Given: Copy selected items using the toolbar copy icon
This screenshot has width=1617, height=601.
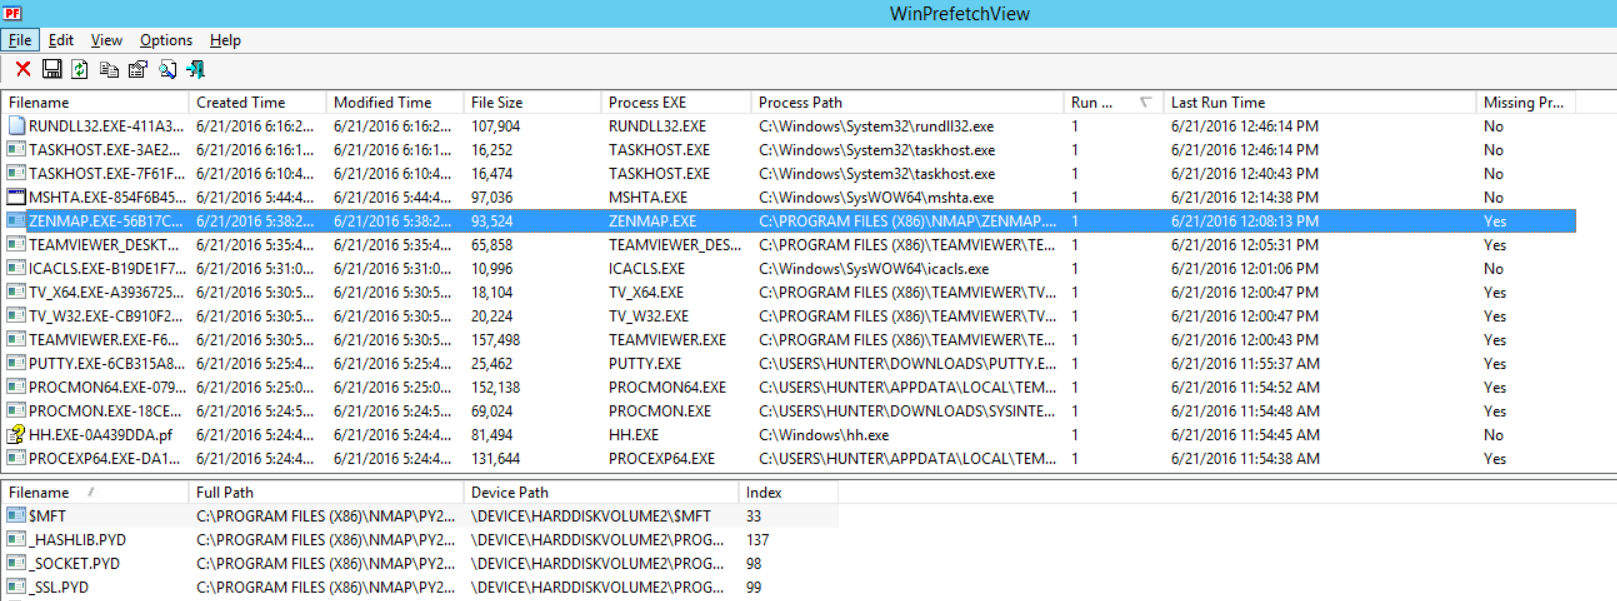Looking at the screenshot, I should coord(109,69).
